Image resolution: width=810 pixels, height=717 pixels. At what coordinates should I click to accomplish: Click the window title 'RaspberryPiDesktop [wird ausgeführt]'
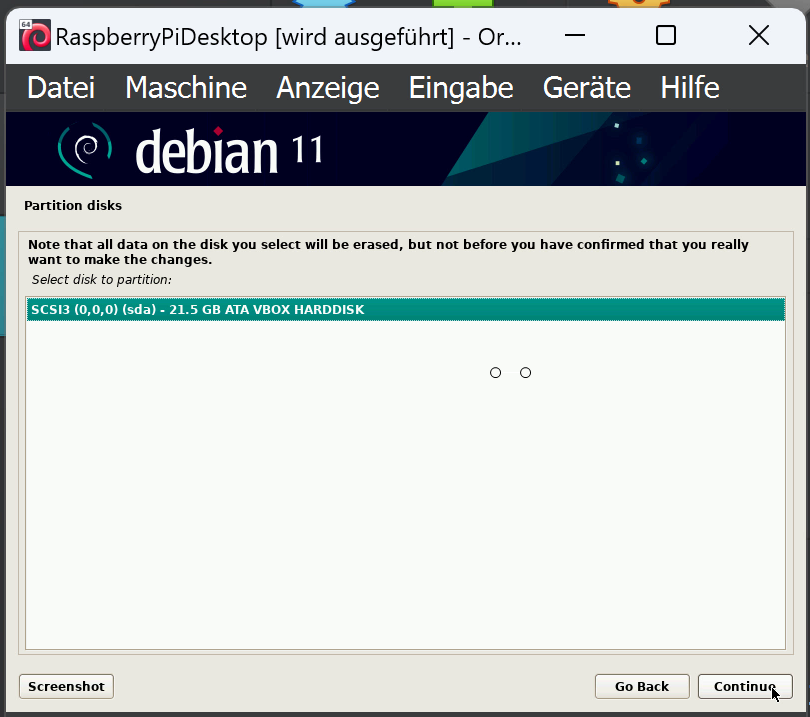(x=255, y=37)
